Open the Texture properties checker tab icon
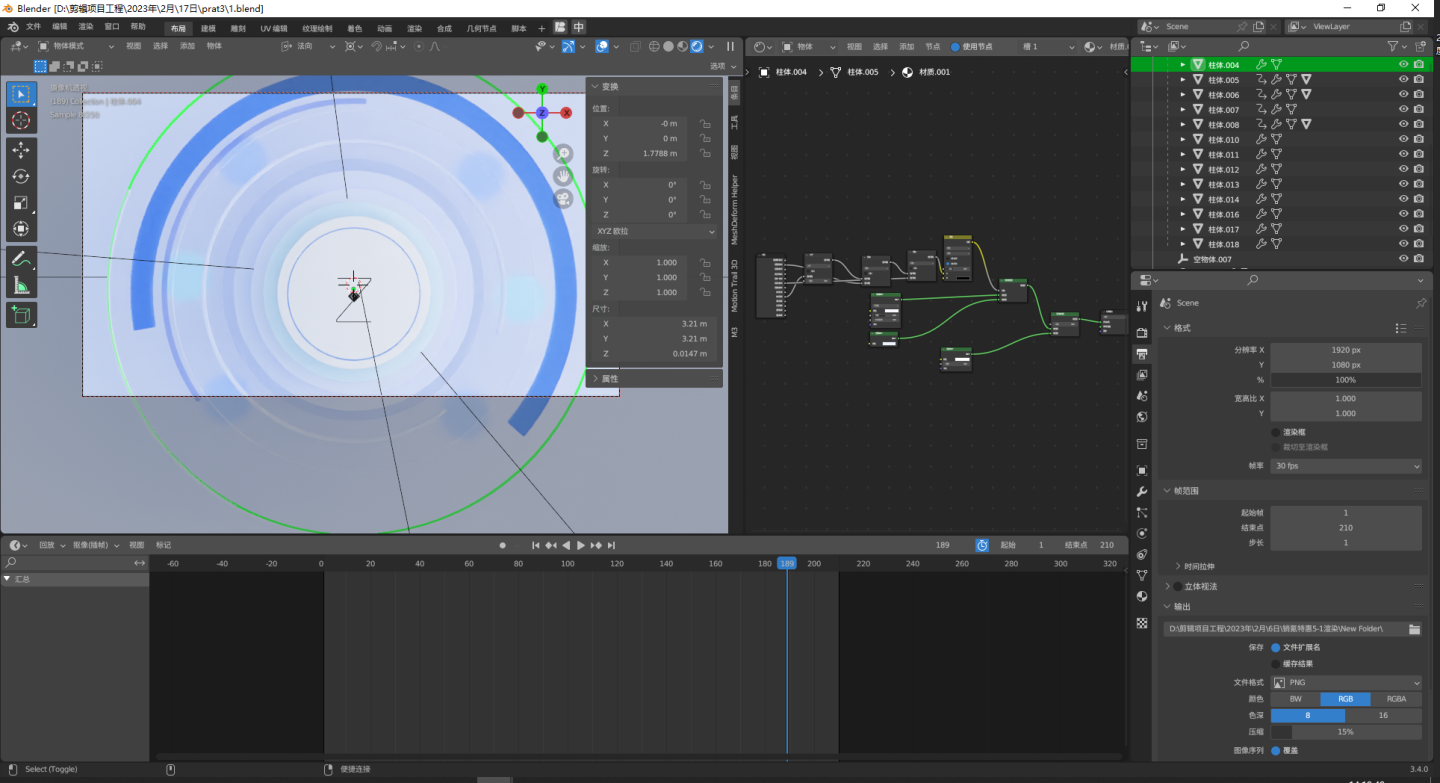The image size is (1440, 783). click(1143, 622)
